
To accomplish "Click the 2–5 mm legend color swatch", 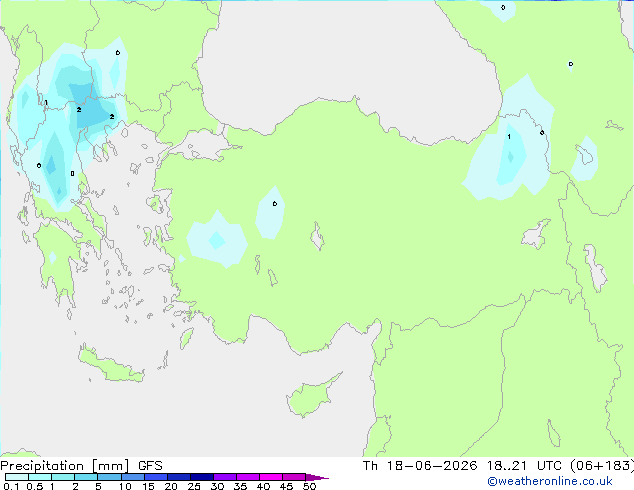I will tap(86, 477).
